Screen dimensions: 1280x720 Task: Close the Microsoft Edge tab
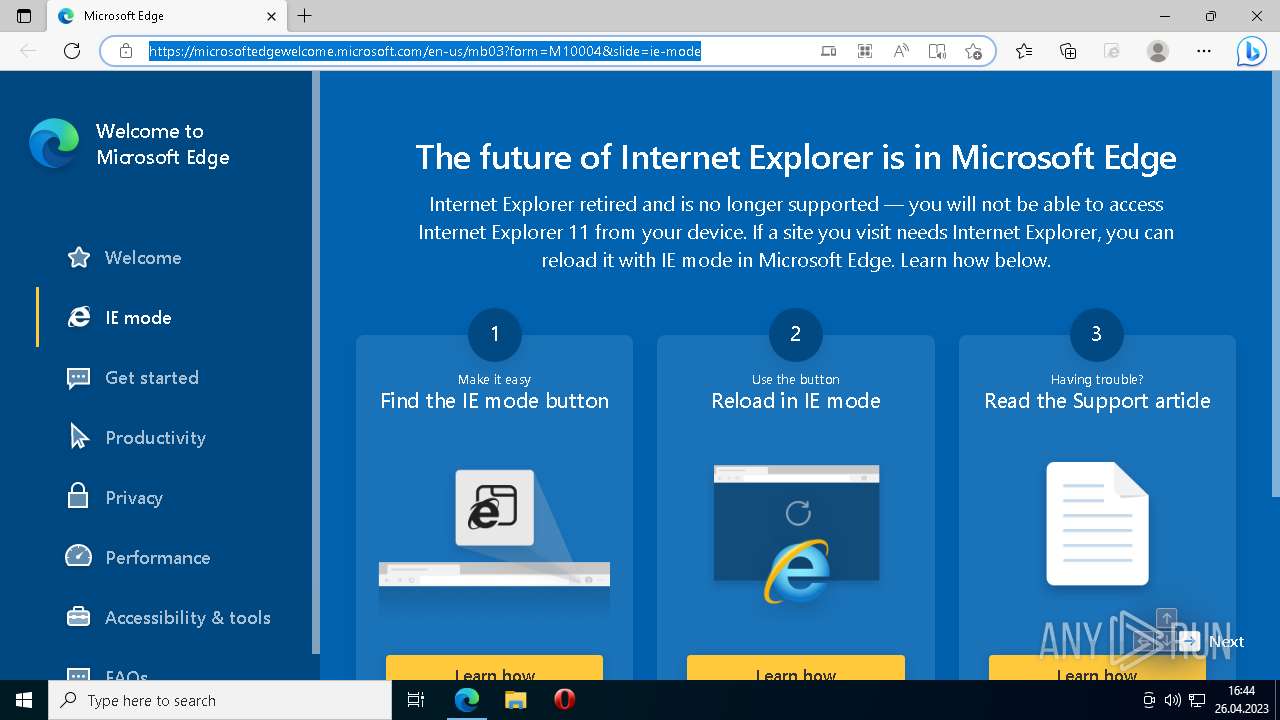[271, 16]
